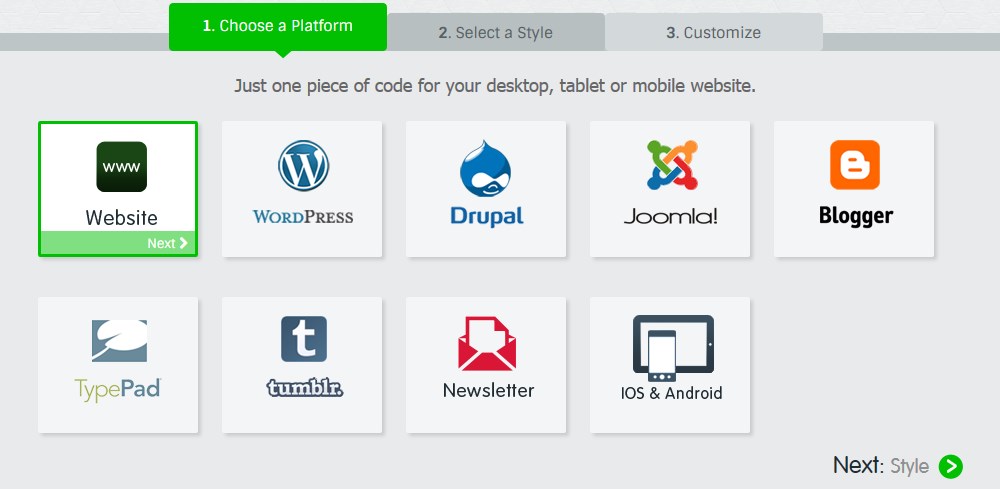Click the green www Website icon

click(x=122, y=167)
